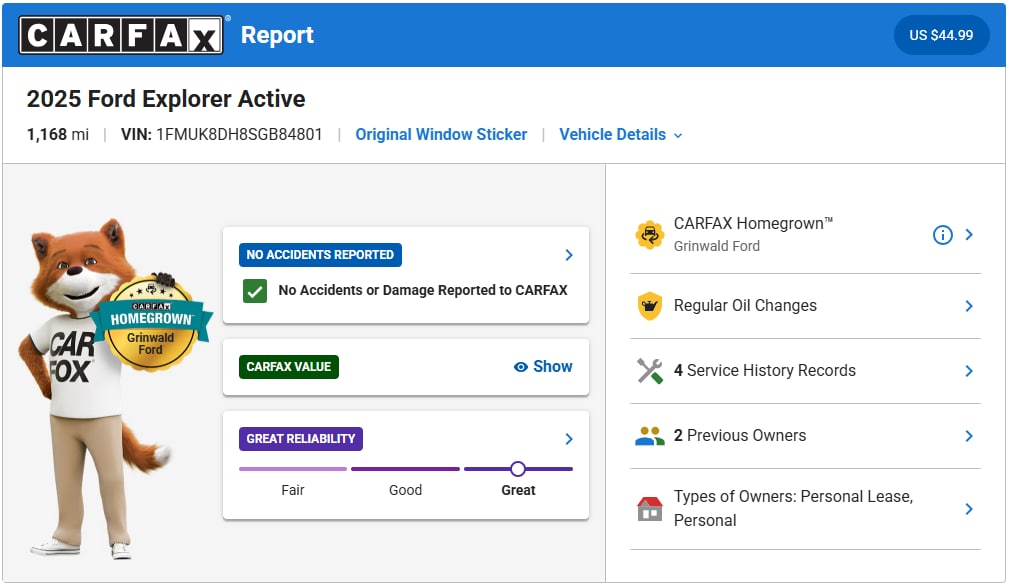Viewport: 1010px width, 587px height.
Task: Open the 2 Previous Owners row
Action: coord(805,436)
